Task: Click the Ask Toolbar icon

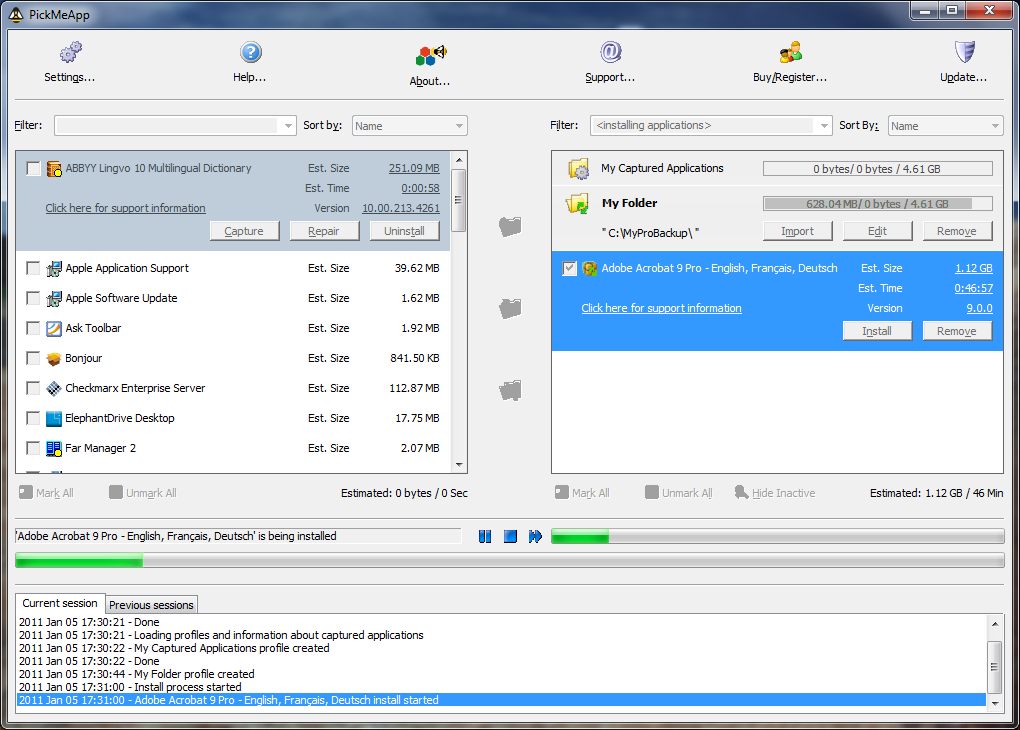Action: 54,328
